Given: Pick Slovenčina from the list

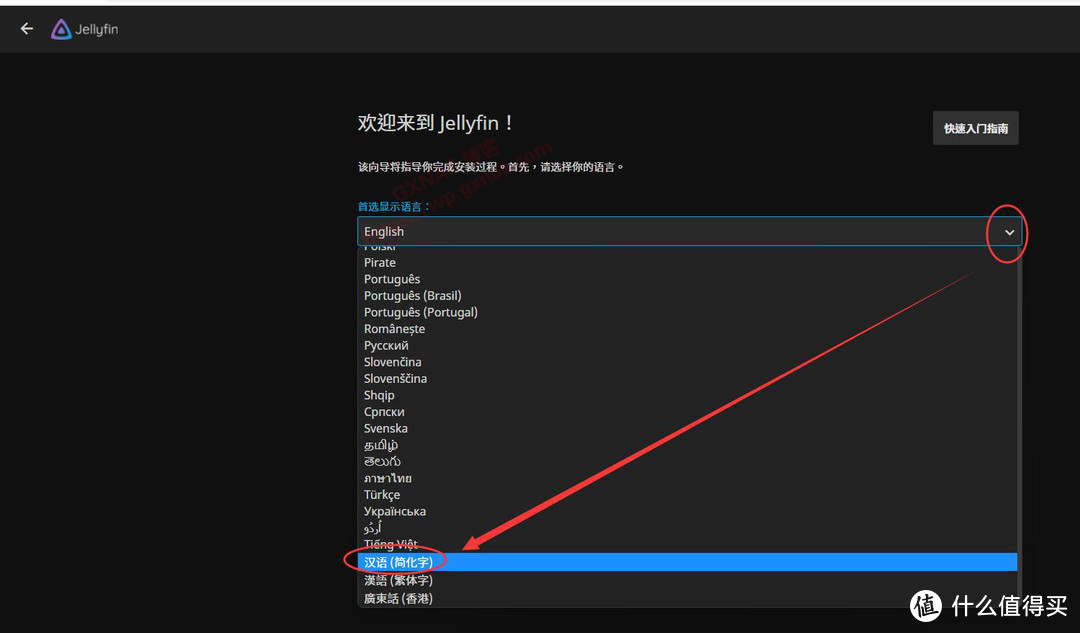Looking at the screenshot, I should 687,362.
